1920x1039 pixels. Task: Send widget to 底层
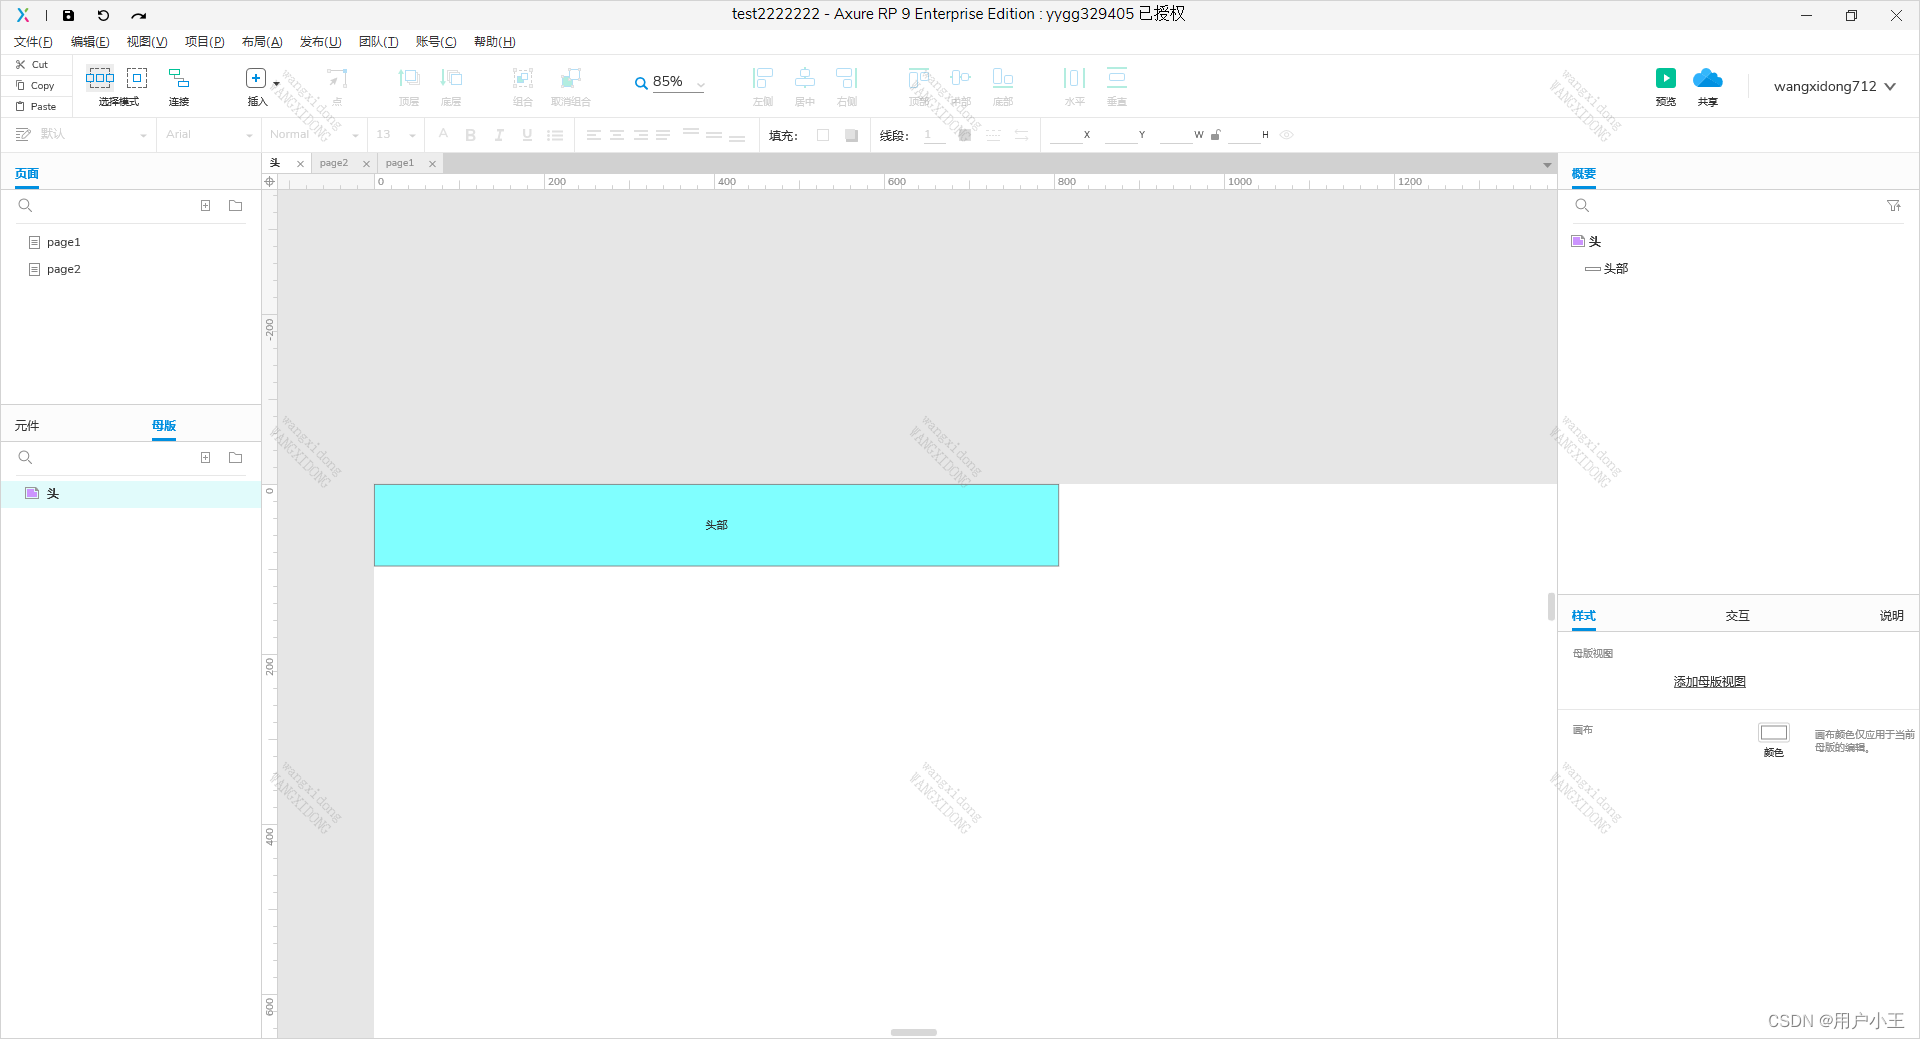click(x=451, y=86)
